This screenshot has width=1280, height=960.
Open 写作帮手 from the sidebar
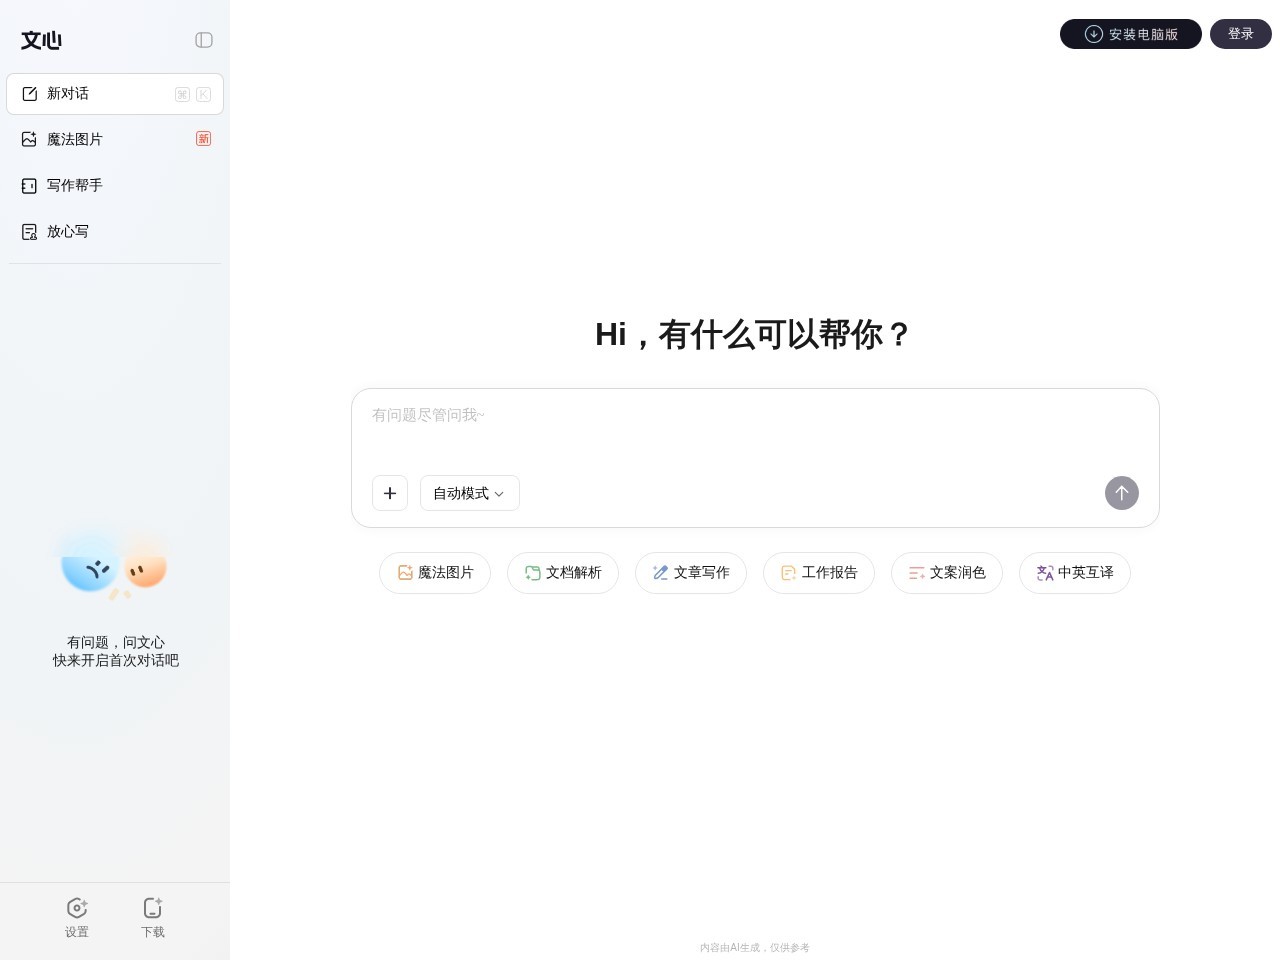point(74,185)
